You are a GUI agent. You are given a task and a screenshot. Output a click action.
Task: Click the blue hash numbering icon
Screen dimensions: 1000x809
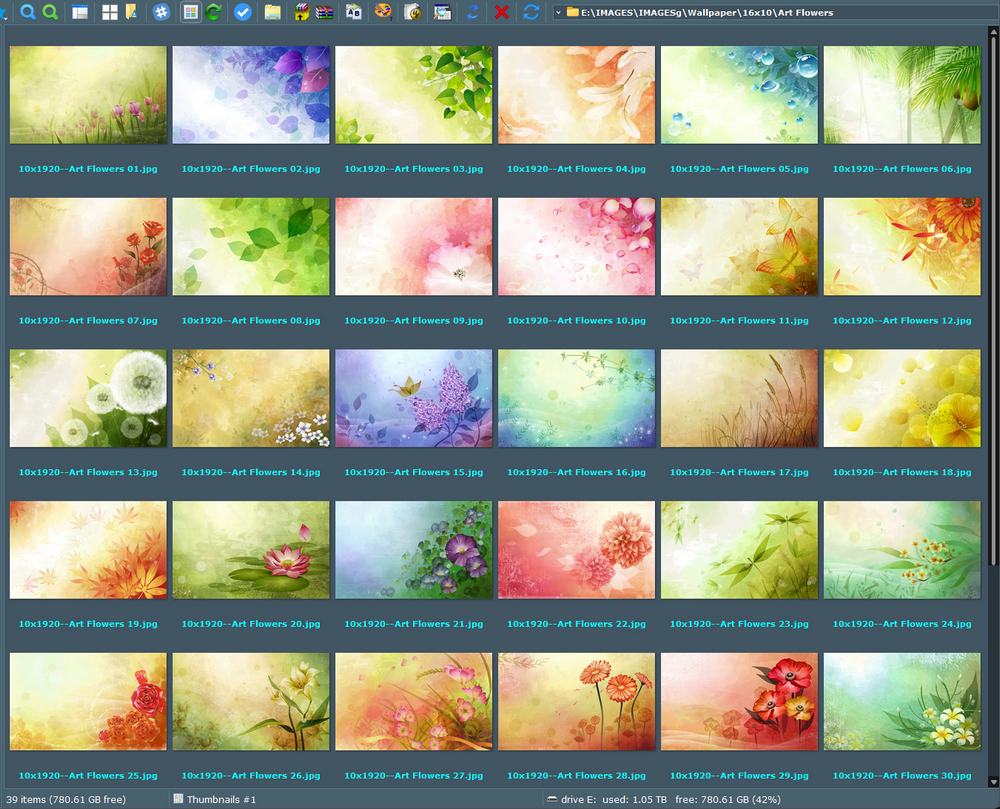(x=163, y=13)
